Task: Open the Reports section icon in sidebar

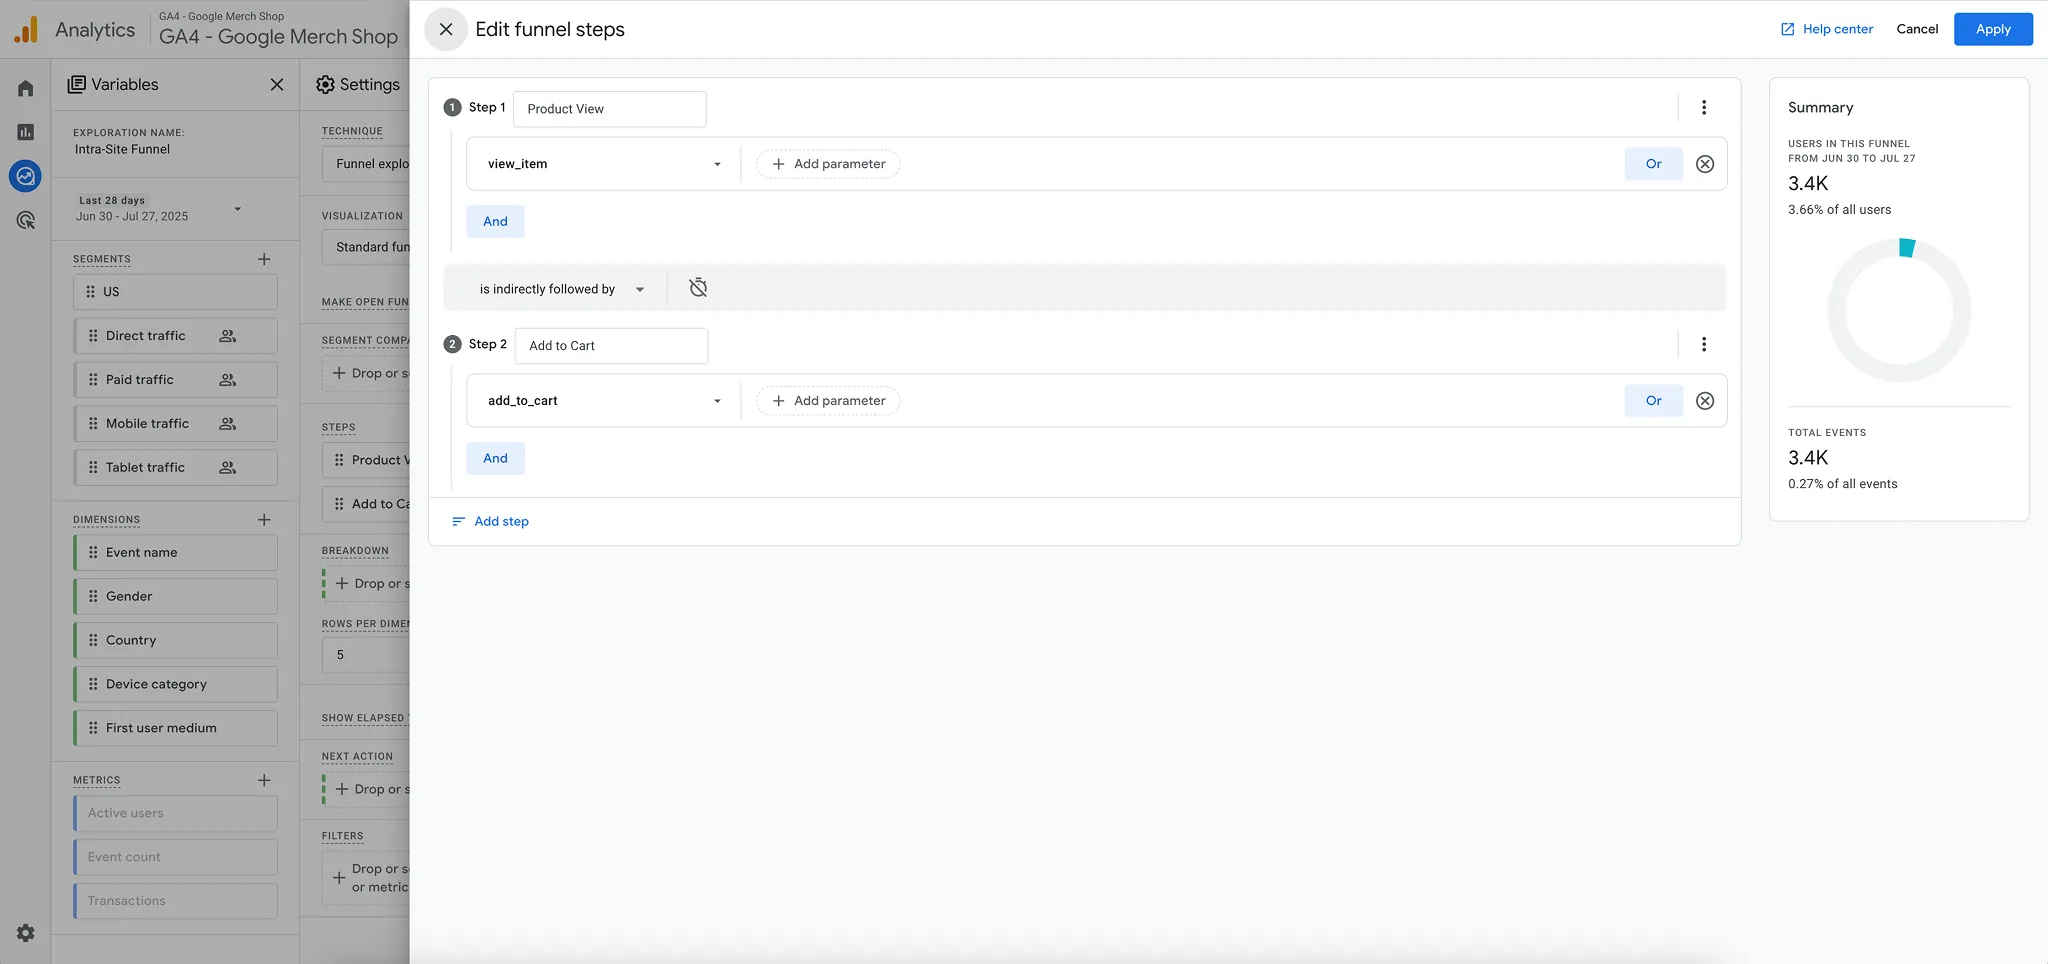Action: 25,131
